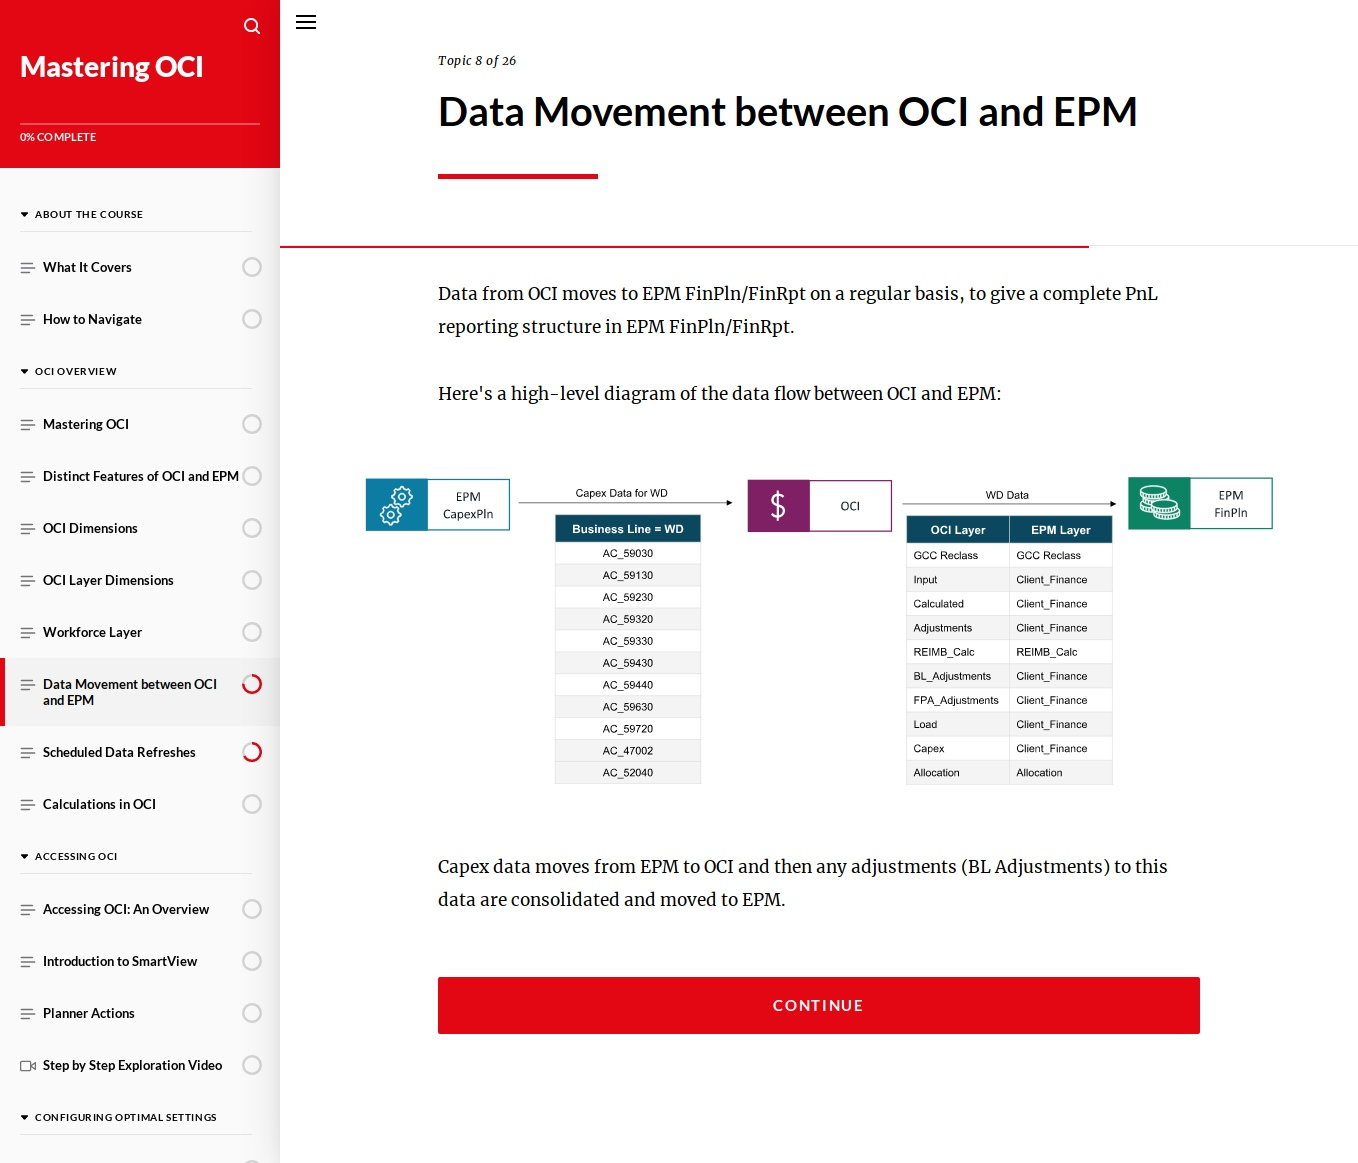Toggle completion circle for Distinct Features of OCI and EPM
The height and width of the screenshot is (1163, 1358).
(252, 476)
